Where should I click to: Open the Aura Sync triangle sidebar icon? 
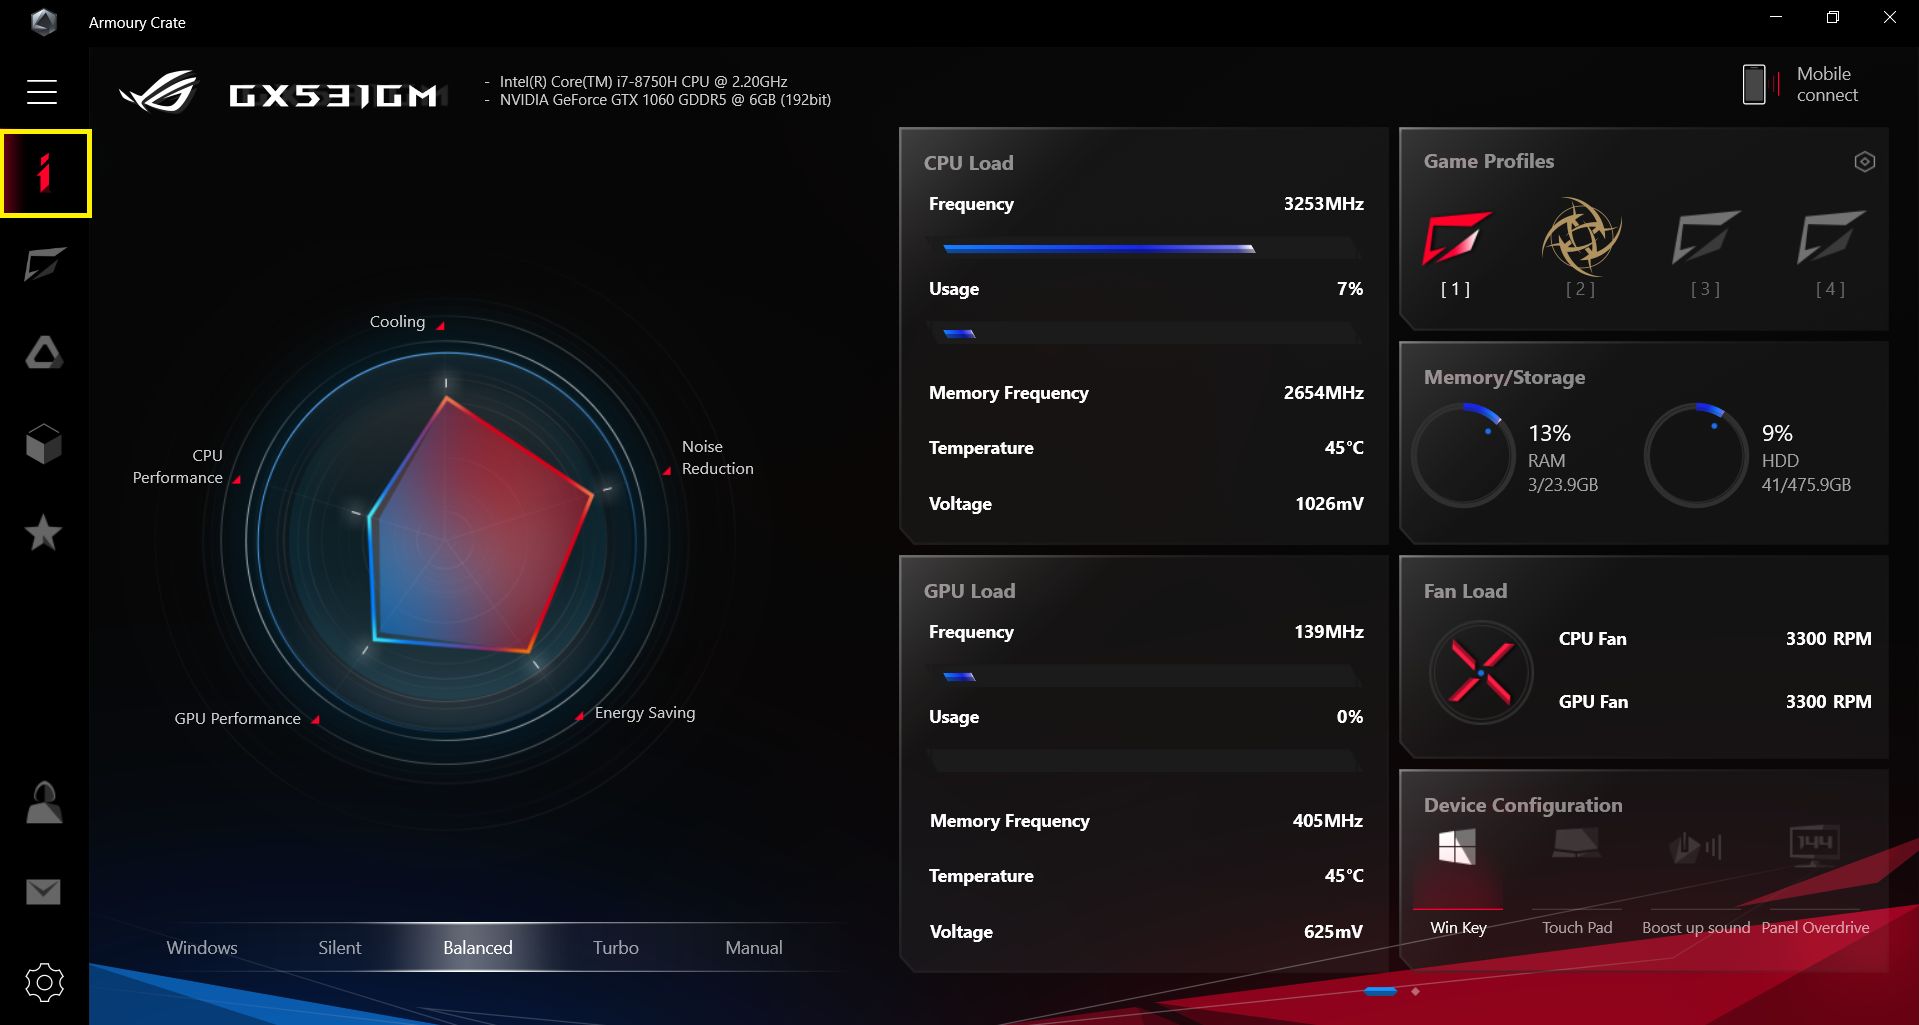coord(44,353)
